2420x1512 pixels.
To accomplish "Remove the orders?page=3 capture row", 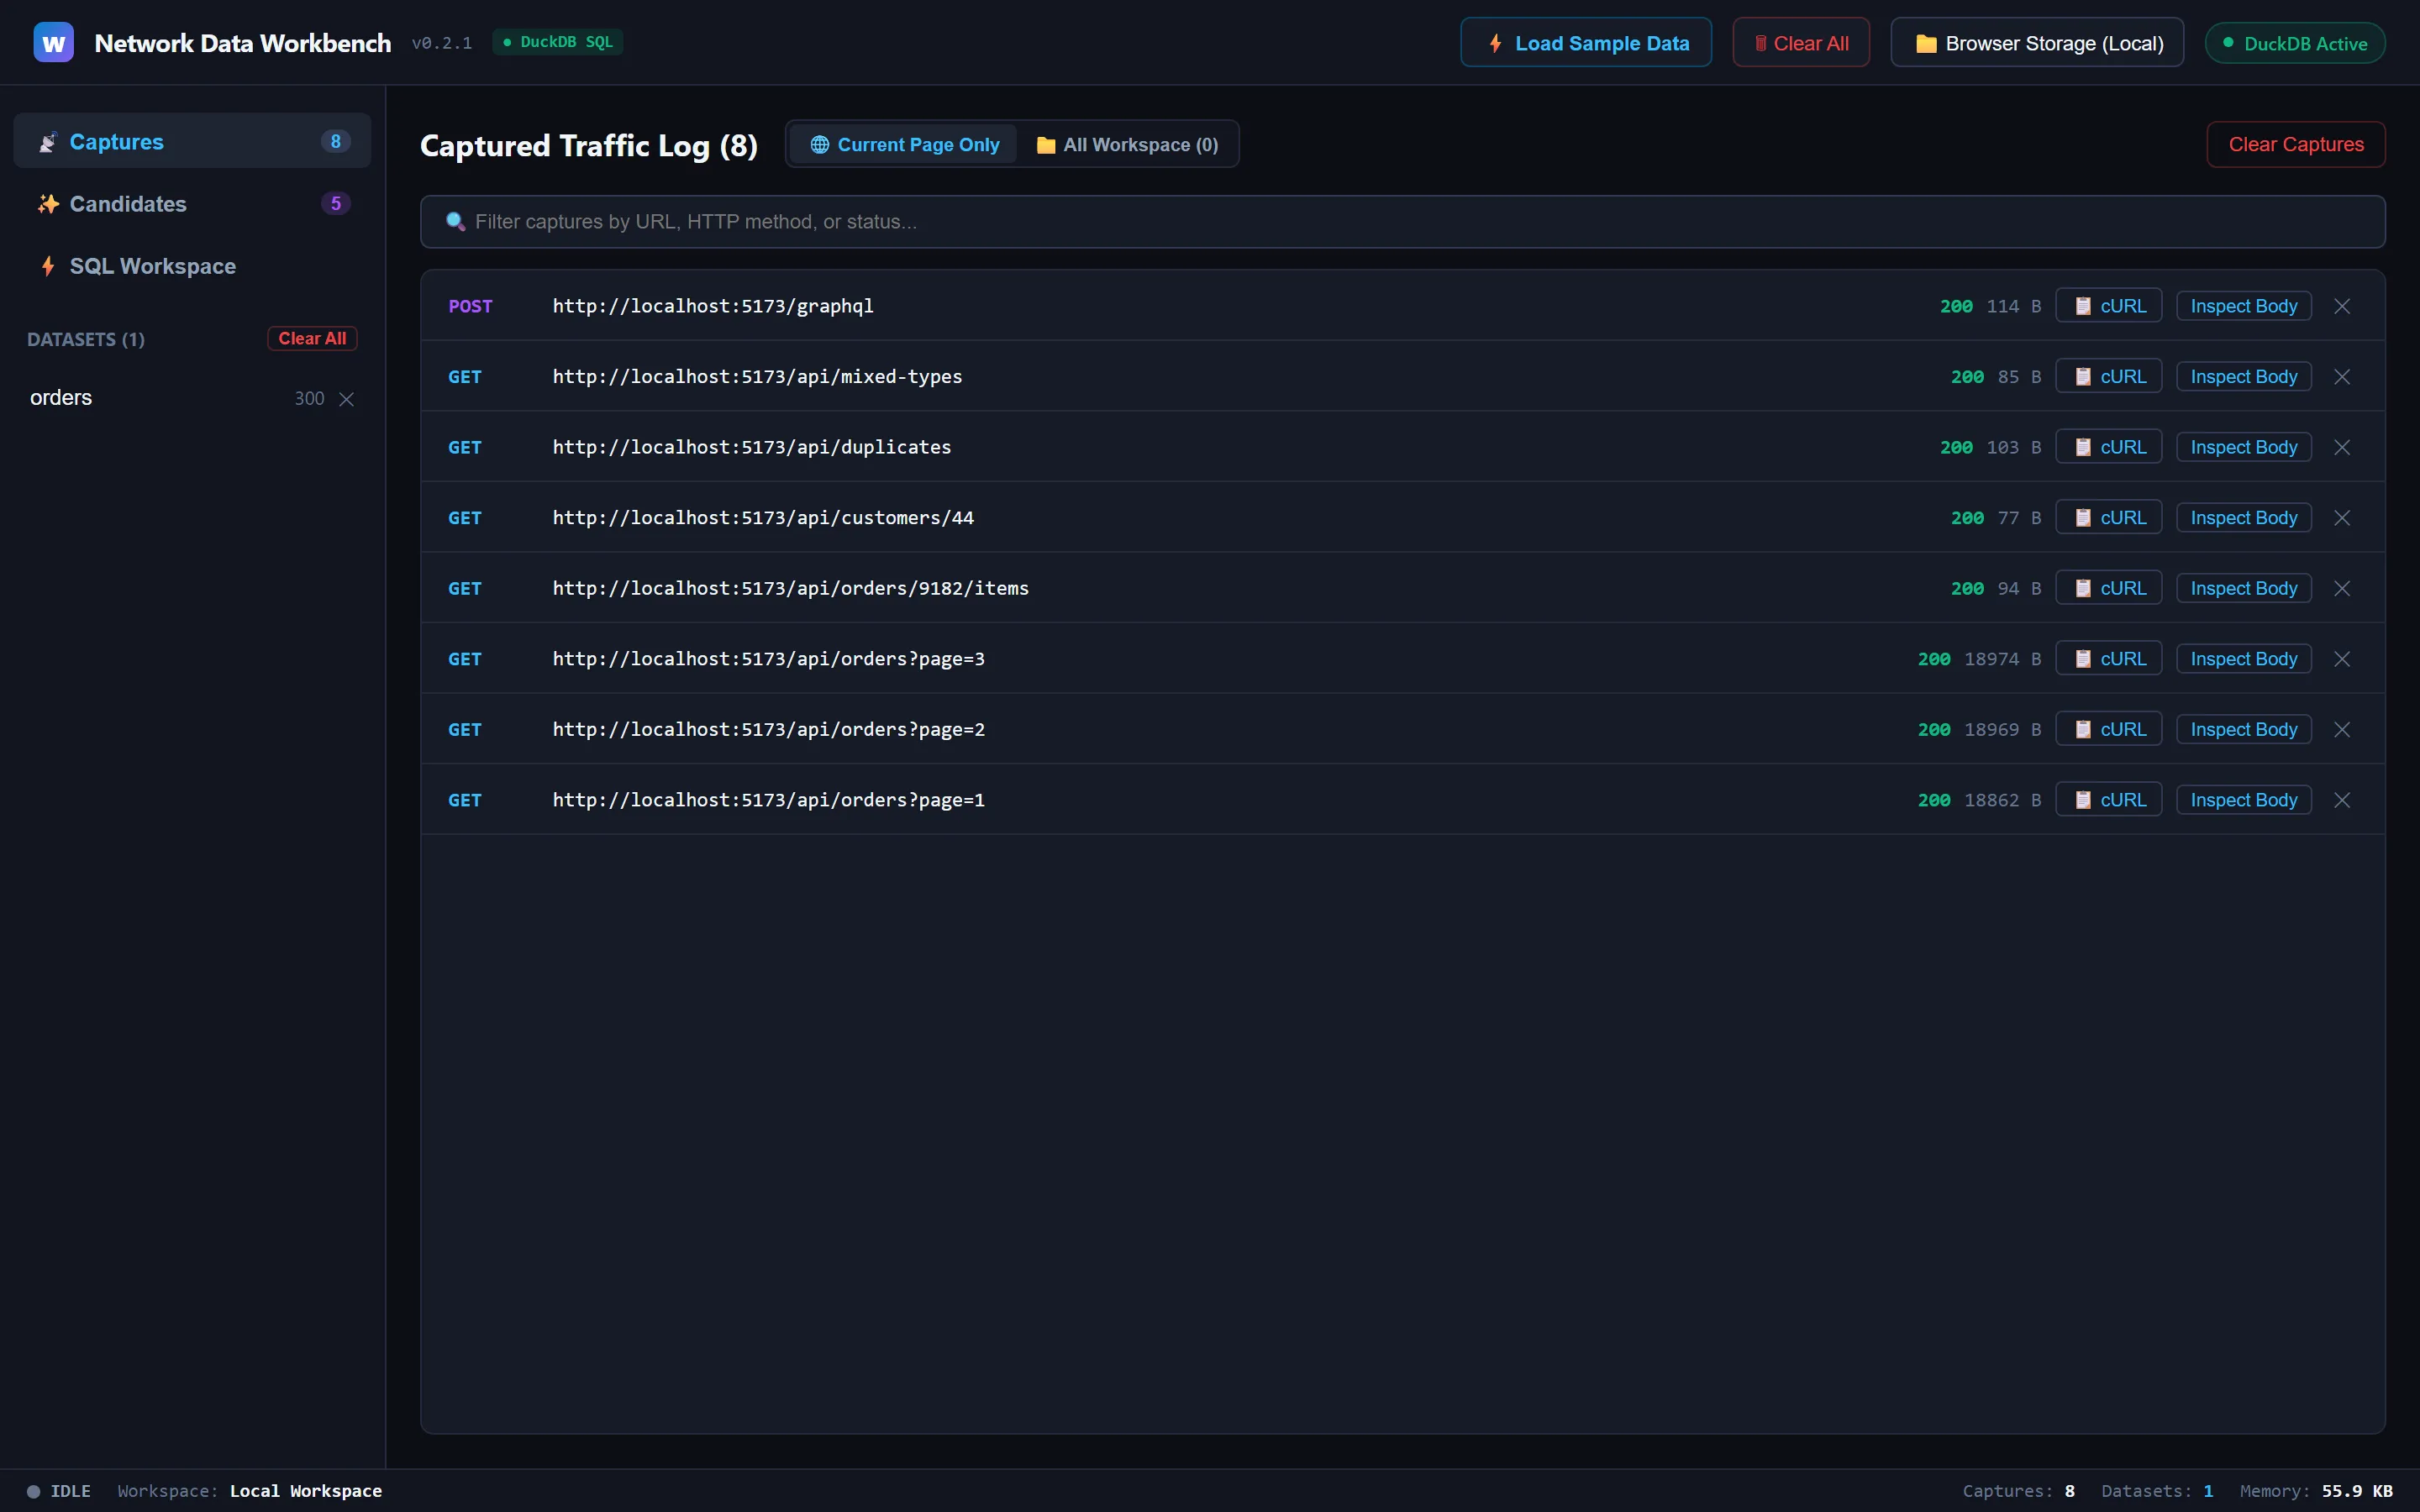I will click(2342, 659).
